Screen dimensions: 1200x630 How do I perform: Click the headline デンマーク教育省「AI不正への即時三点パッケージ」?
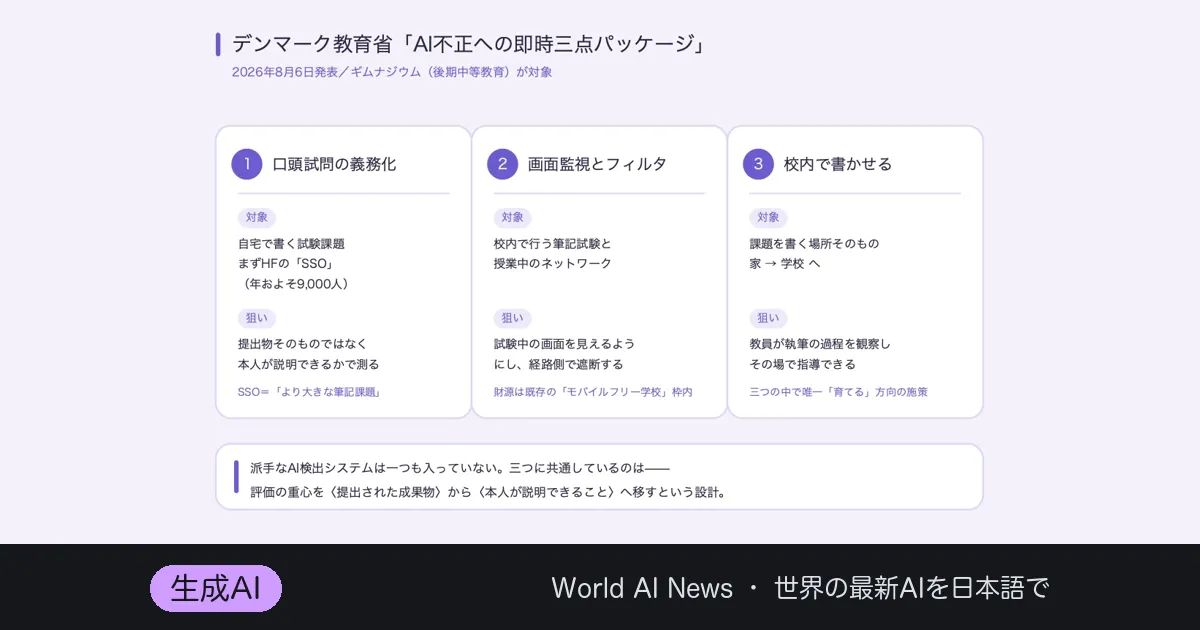pos(469,44)
